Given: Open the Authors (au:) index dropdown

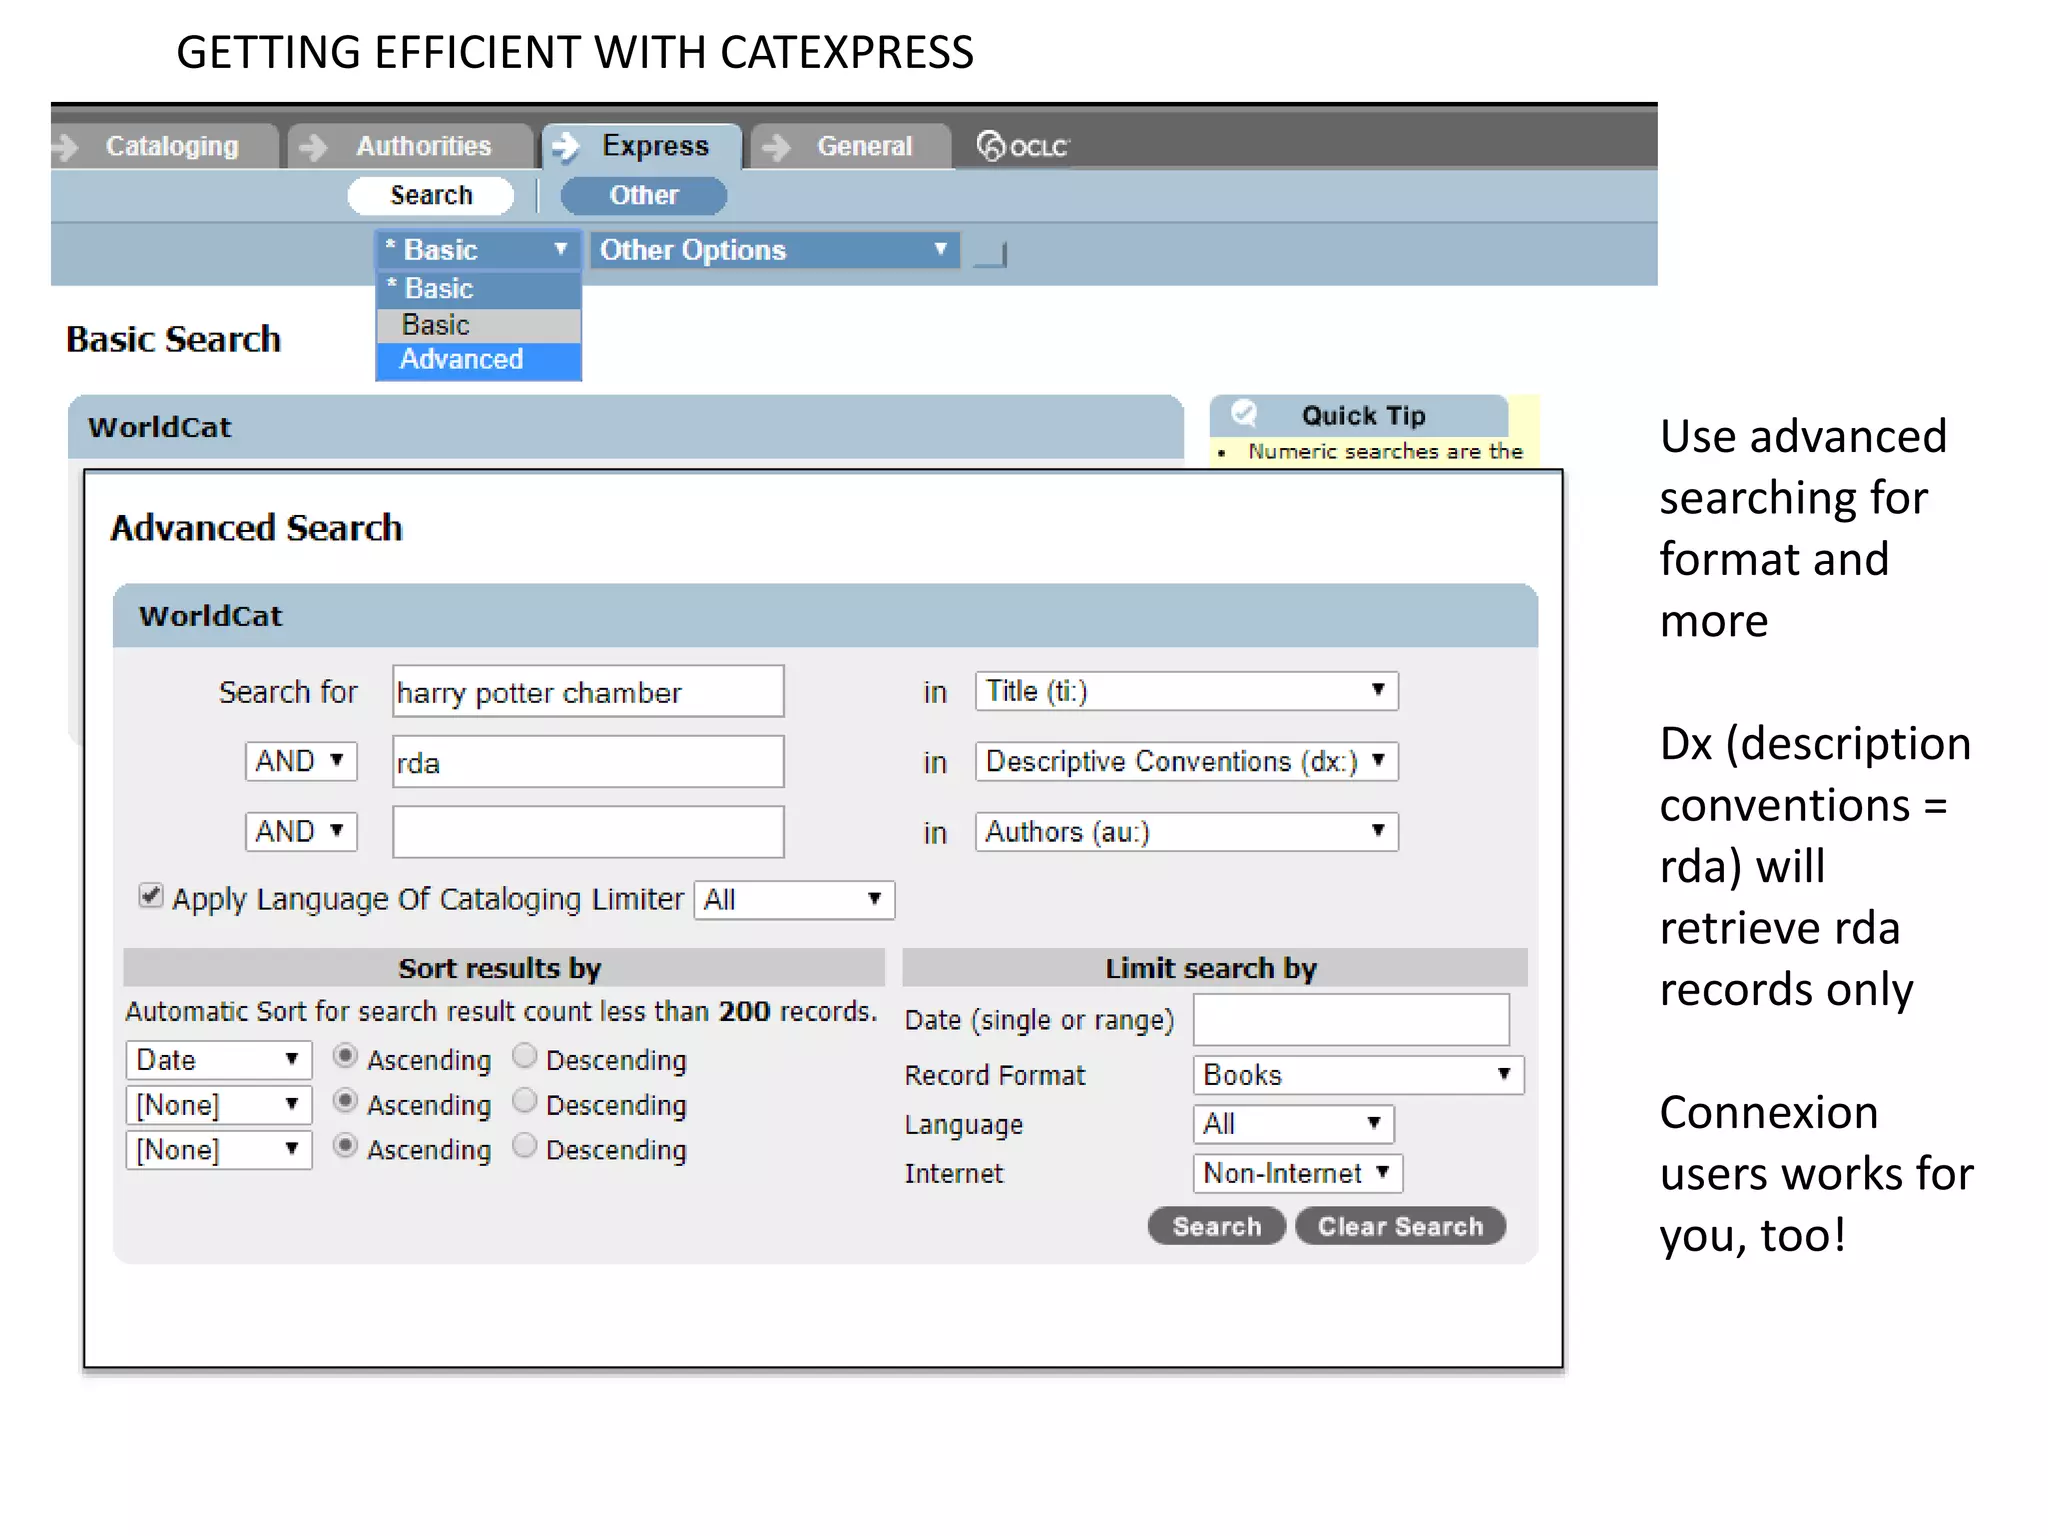Looking at the screenshot, I should pos(1187,832).
